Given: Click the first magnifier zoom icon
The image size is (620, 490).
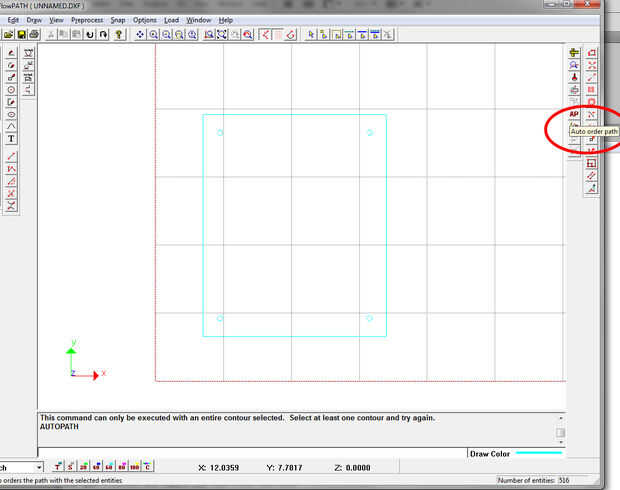Looking at the screenshot, I should 153,35.
